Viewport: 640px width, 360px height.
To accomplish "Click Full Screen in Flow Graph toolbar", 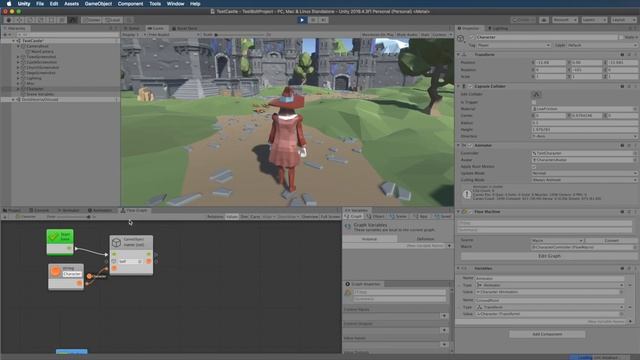I will click(x=330, y=217).
